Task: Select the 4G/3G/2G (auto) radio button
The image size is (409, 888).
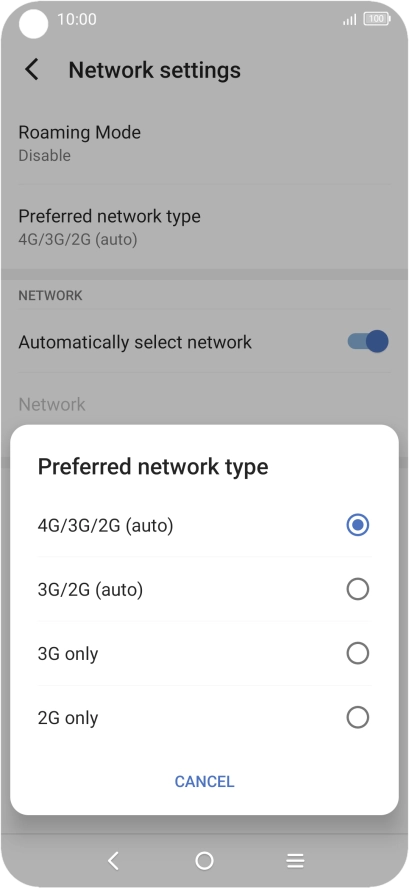Action: pos(357,525)
